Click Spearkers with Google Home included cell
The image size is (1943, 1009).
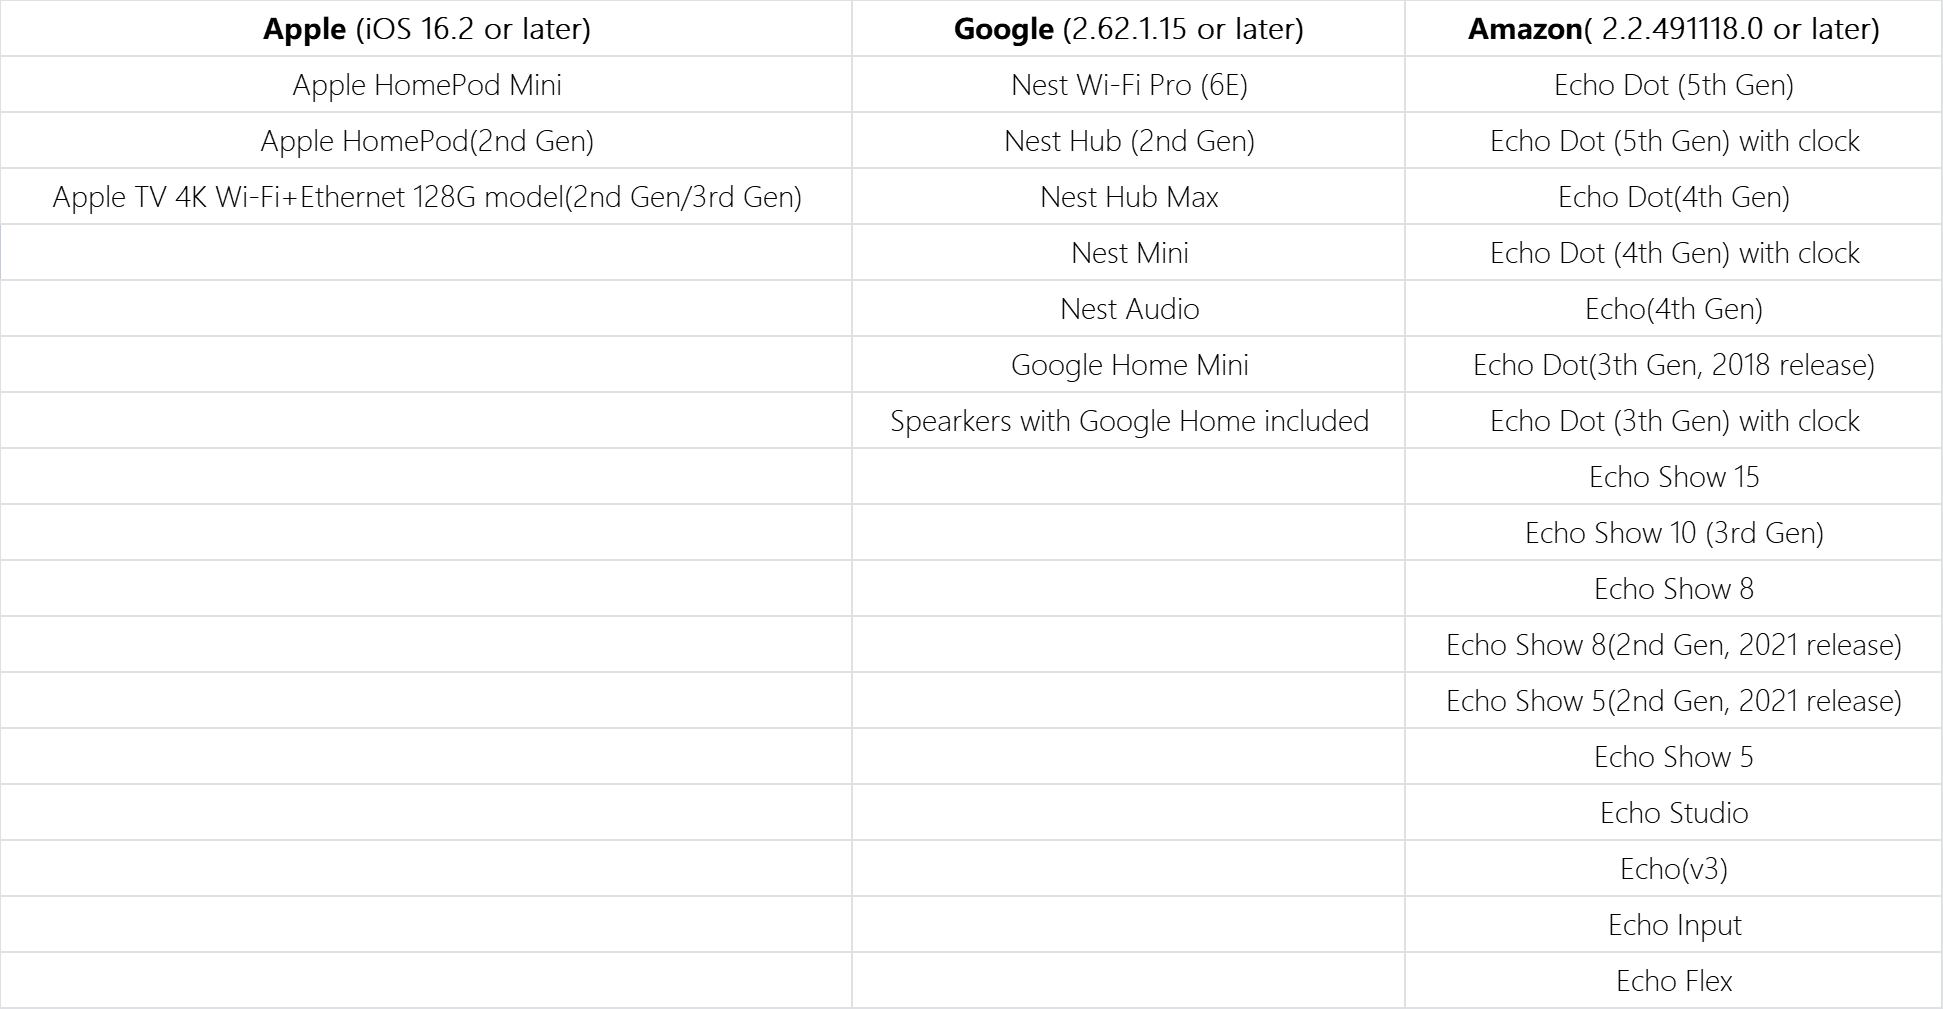click(x=1129, y=421)
